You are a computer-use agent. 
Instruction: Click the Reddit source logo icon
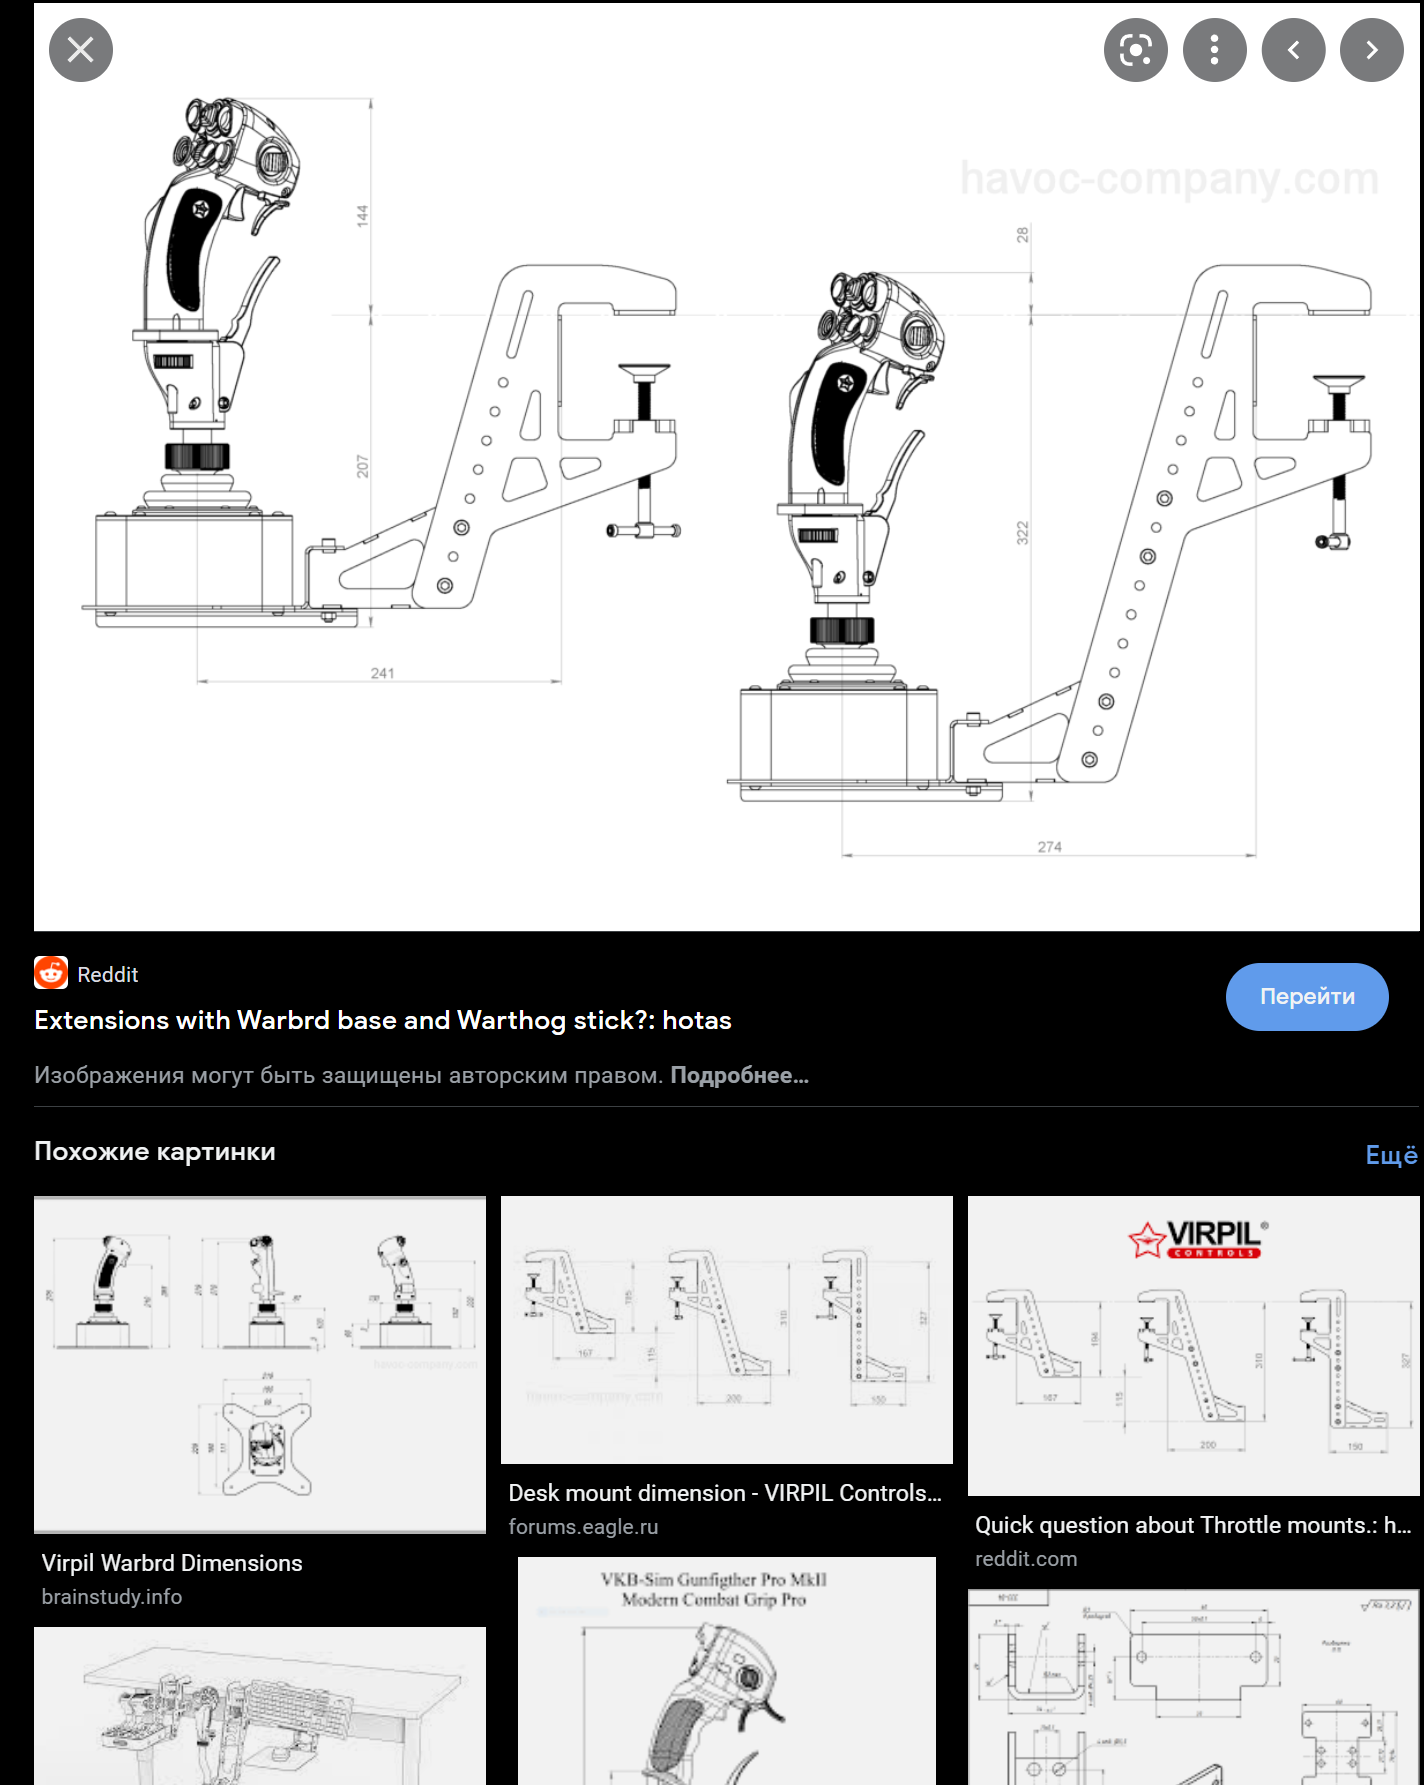51,973
